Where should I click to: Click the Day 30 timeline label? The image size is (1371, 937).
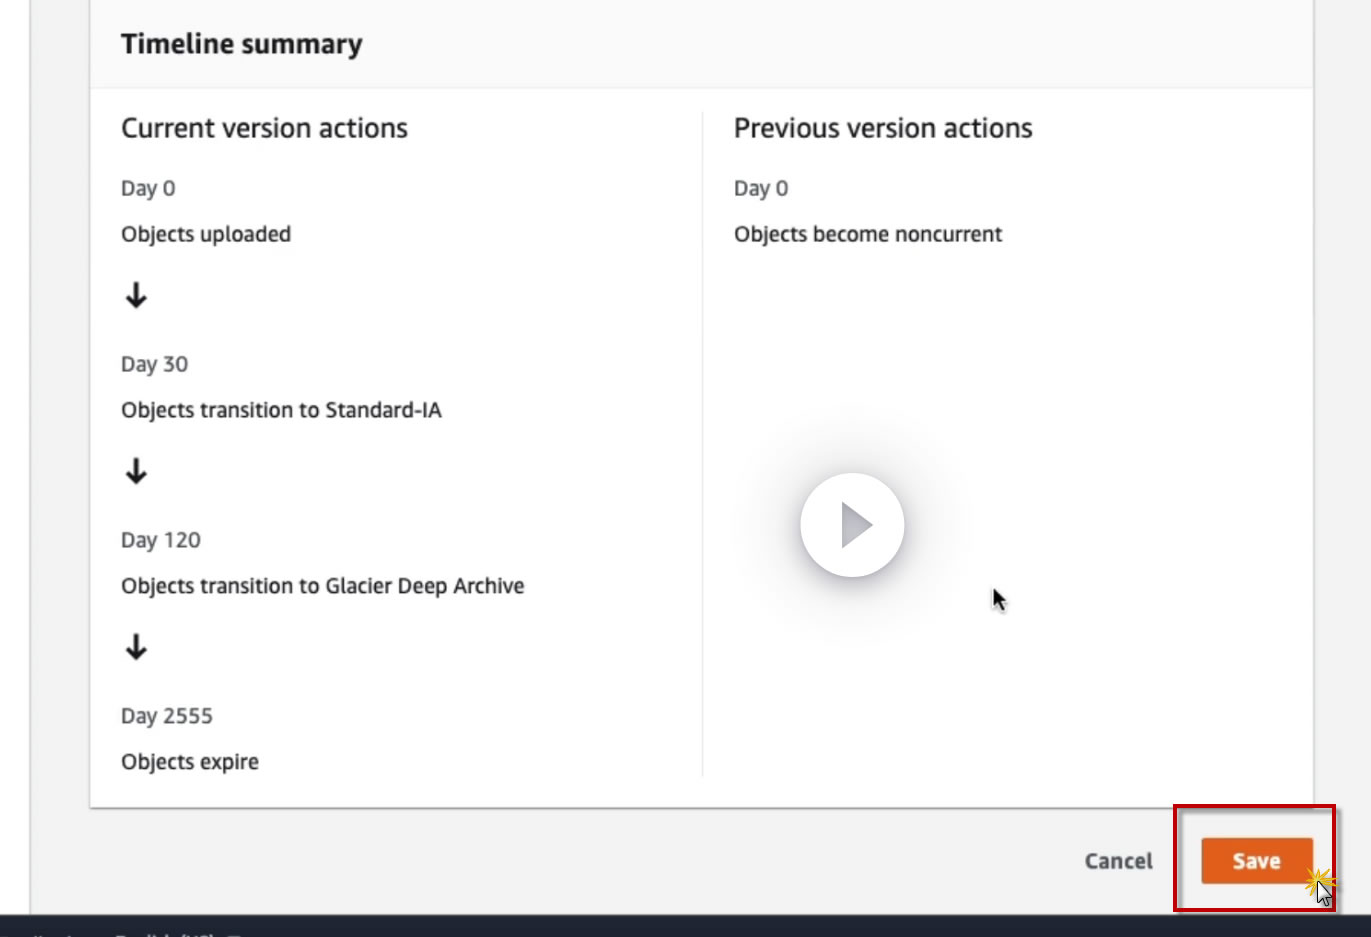tap(154, 364)
